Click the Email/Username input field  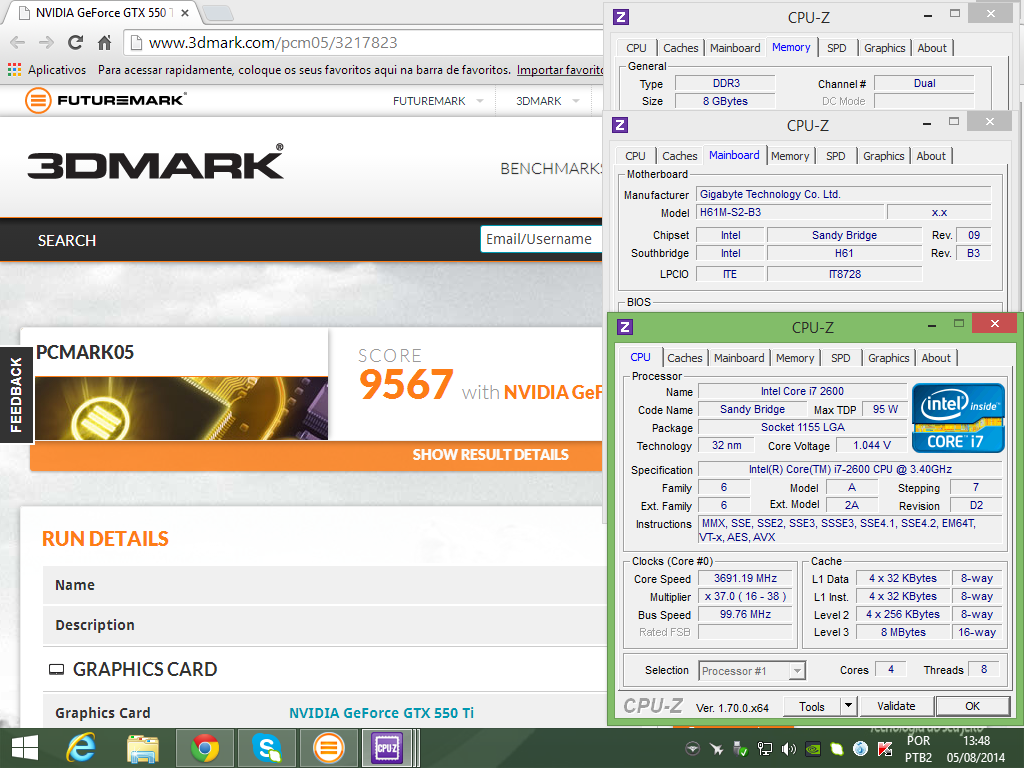[541, 239]
